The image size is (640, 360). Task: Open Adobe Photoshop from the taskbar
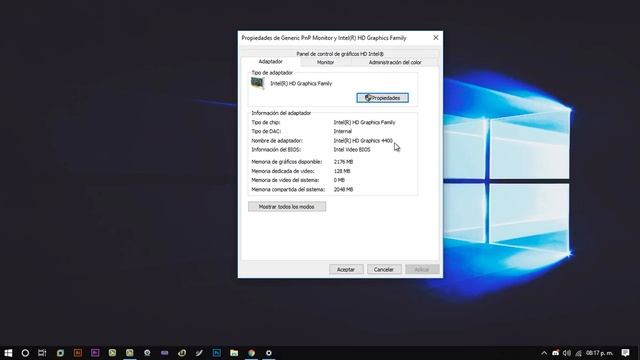point(217,353)
